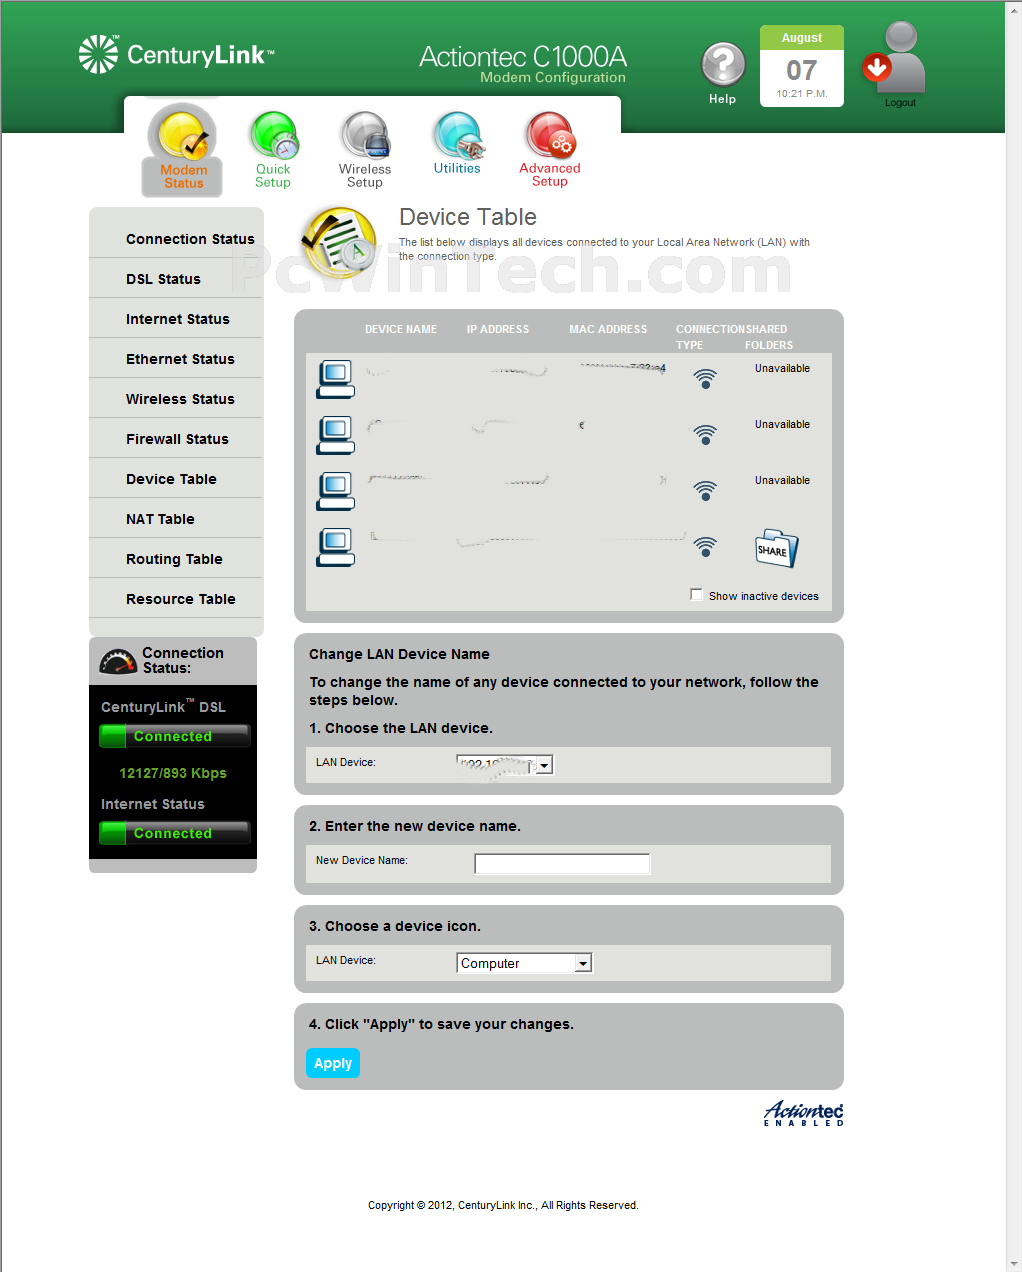This screenshot has height=1272, width=1022.
Task: Open the Modem Status tab icon
Action: pos(184,137)
